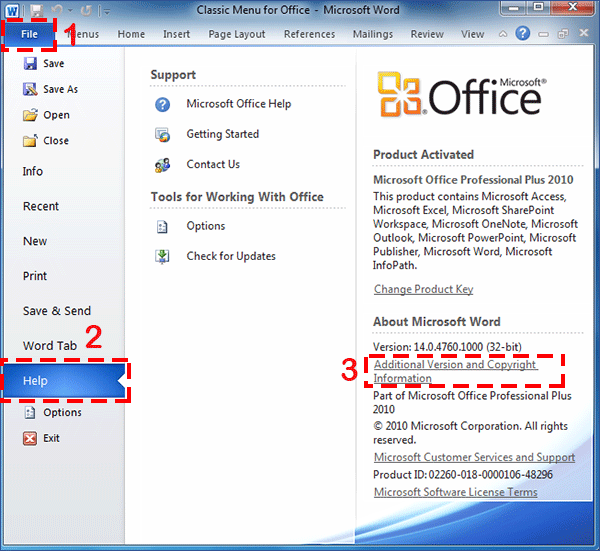Click the Options icon under Tools section

(162, 227)
